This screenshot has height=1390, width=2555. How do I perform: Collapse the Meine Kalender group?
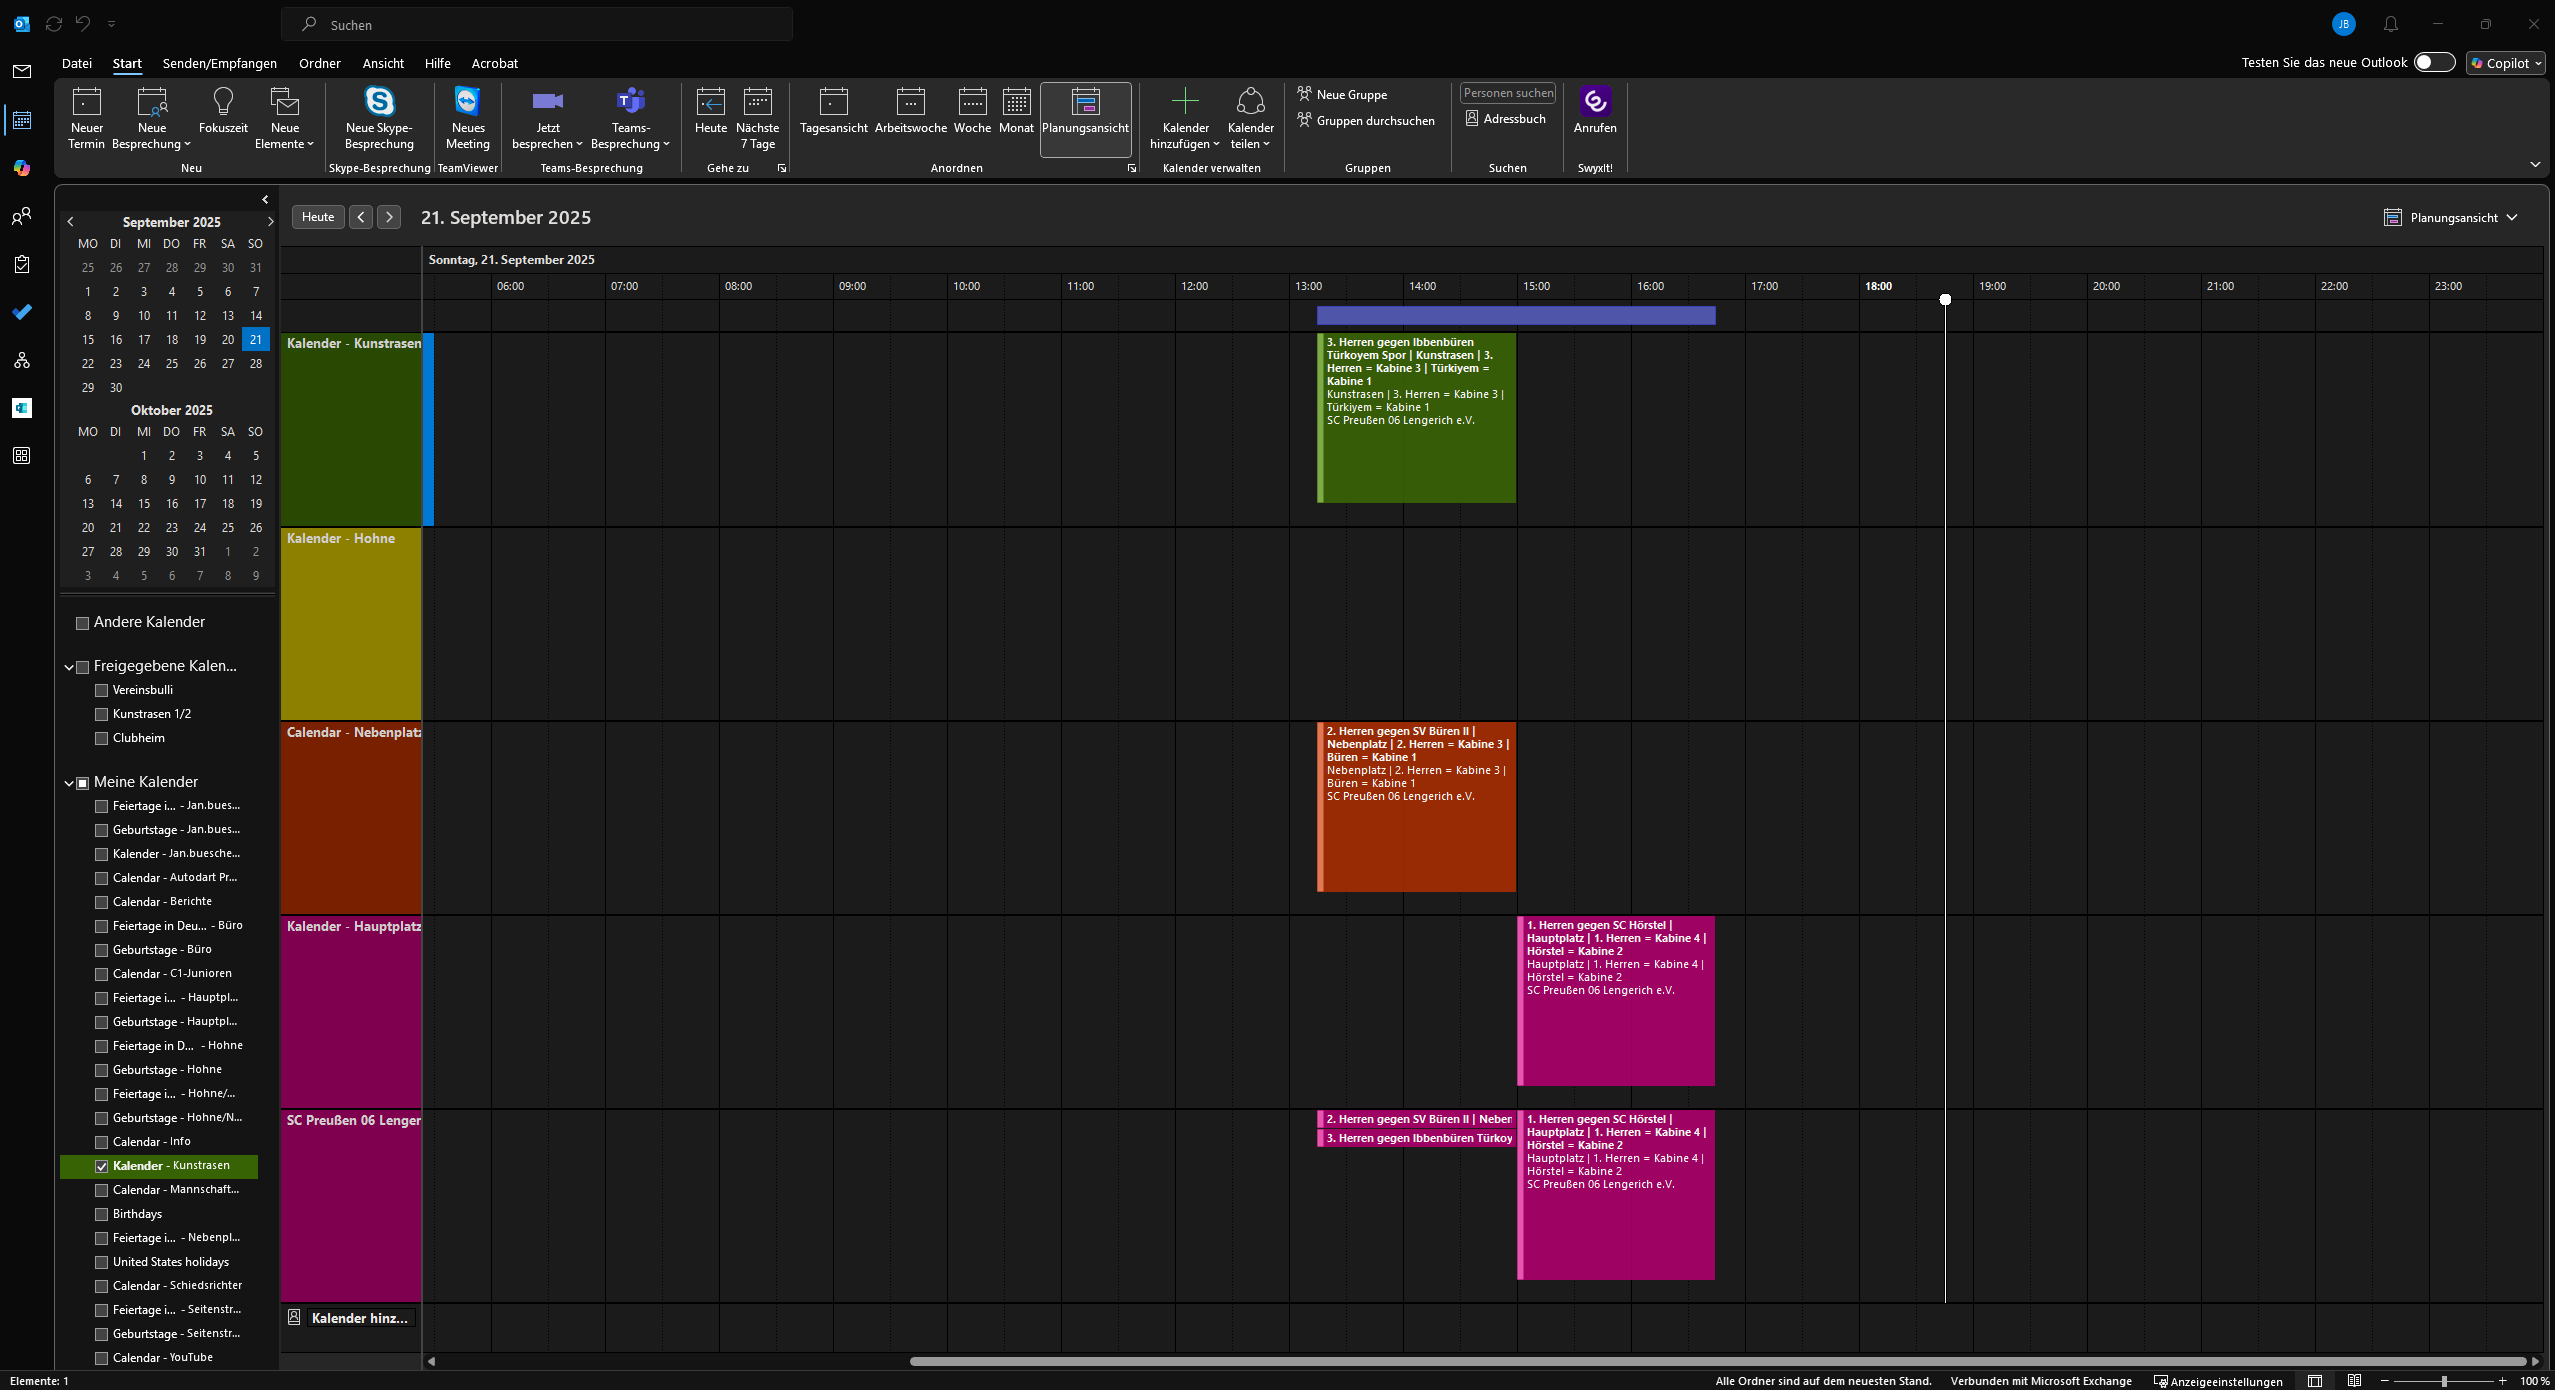pos(69,783)
